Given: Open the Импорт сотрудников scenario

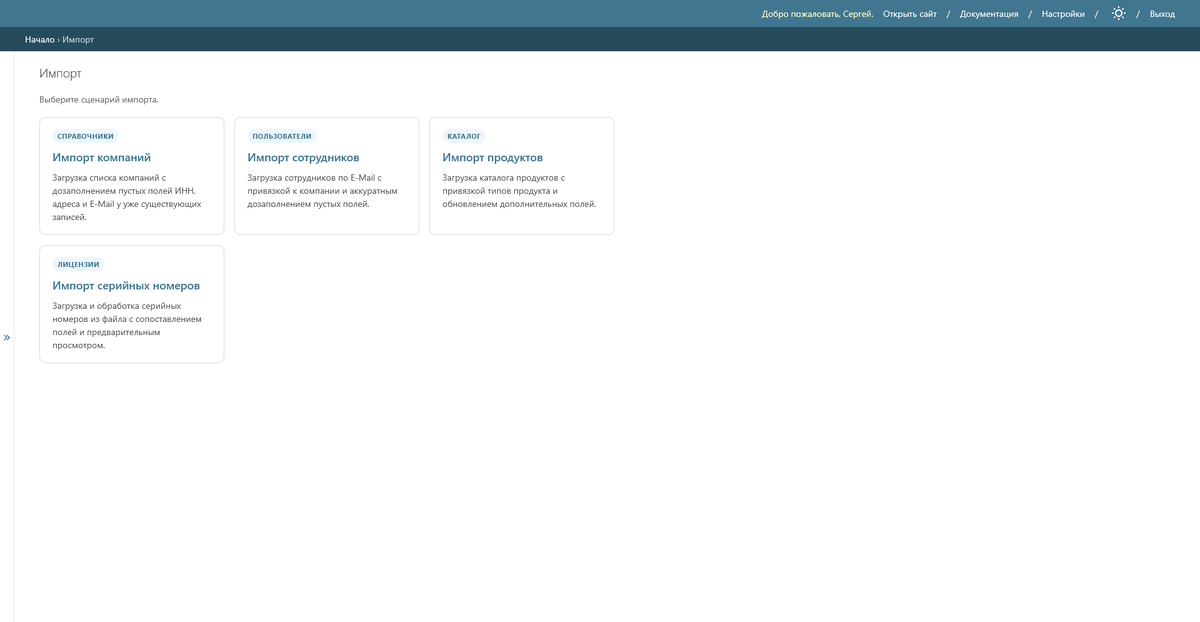Looking at the screenshot, I should tap(303, 158).
